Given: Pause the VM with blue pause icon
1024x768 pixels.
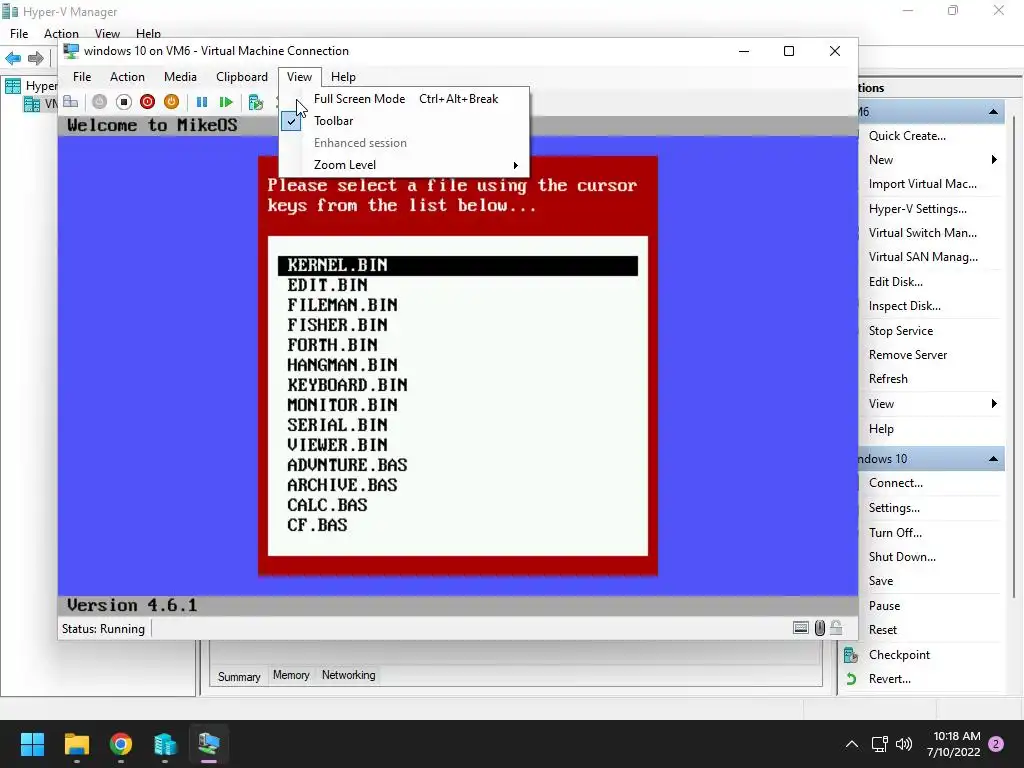Looking at the screenshot, I should click(x=202, y=102).
